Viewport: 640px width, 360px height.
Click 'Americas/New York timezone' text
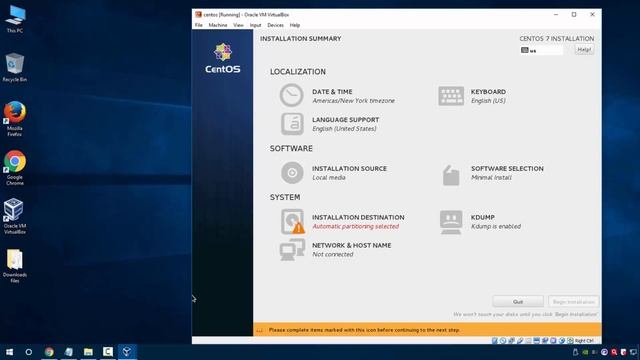tap(353, 101)
